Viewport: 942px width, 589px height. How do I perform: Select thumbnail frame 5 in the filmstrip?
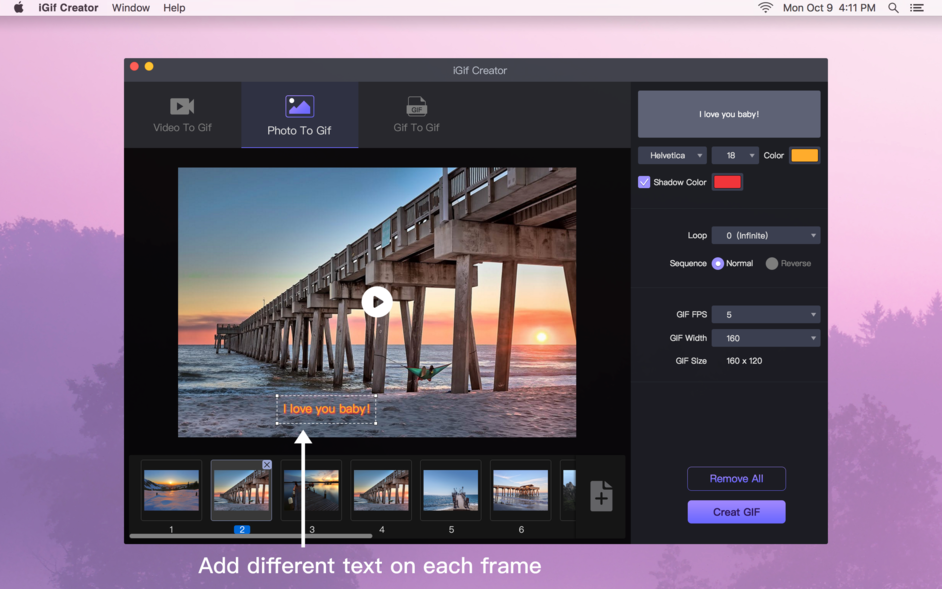450,489
